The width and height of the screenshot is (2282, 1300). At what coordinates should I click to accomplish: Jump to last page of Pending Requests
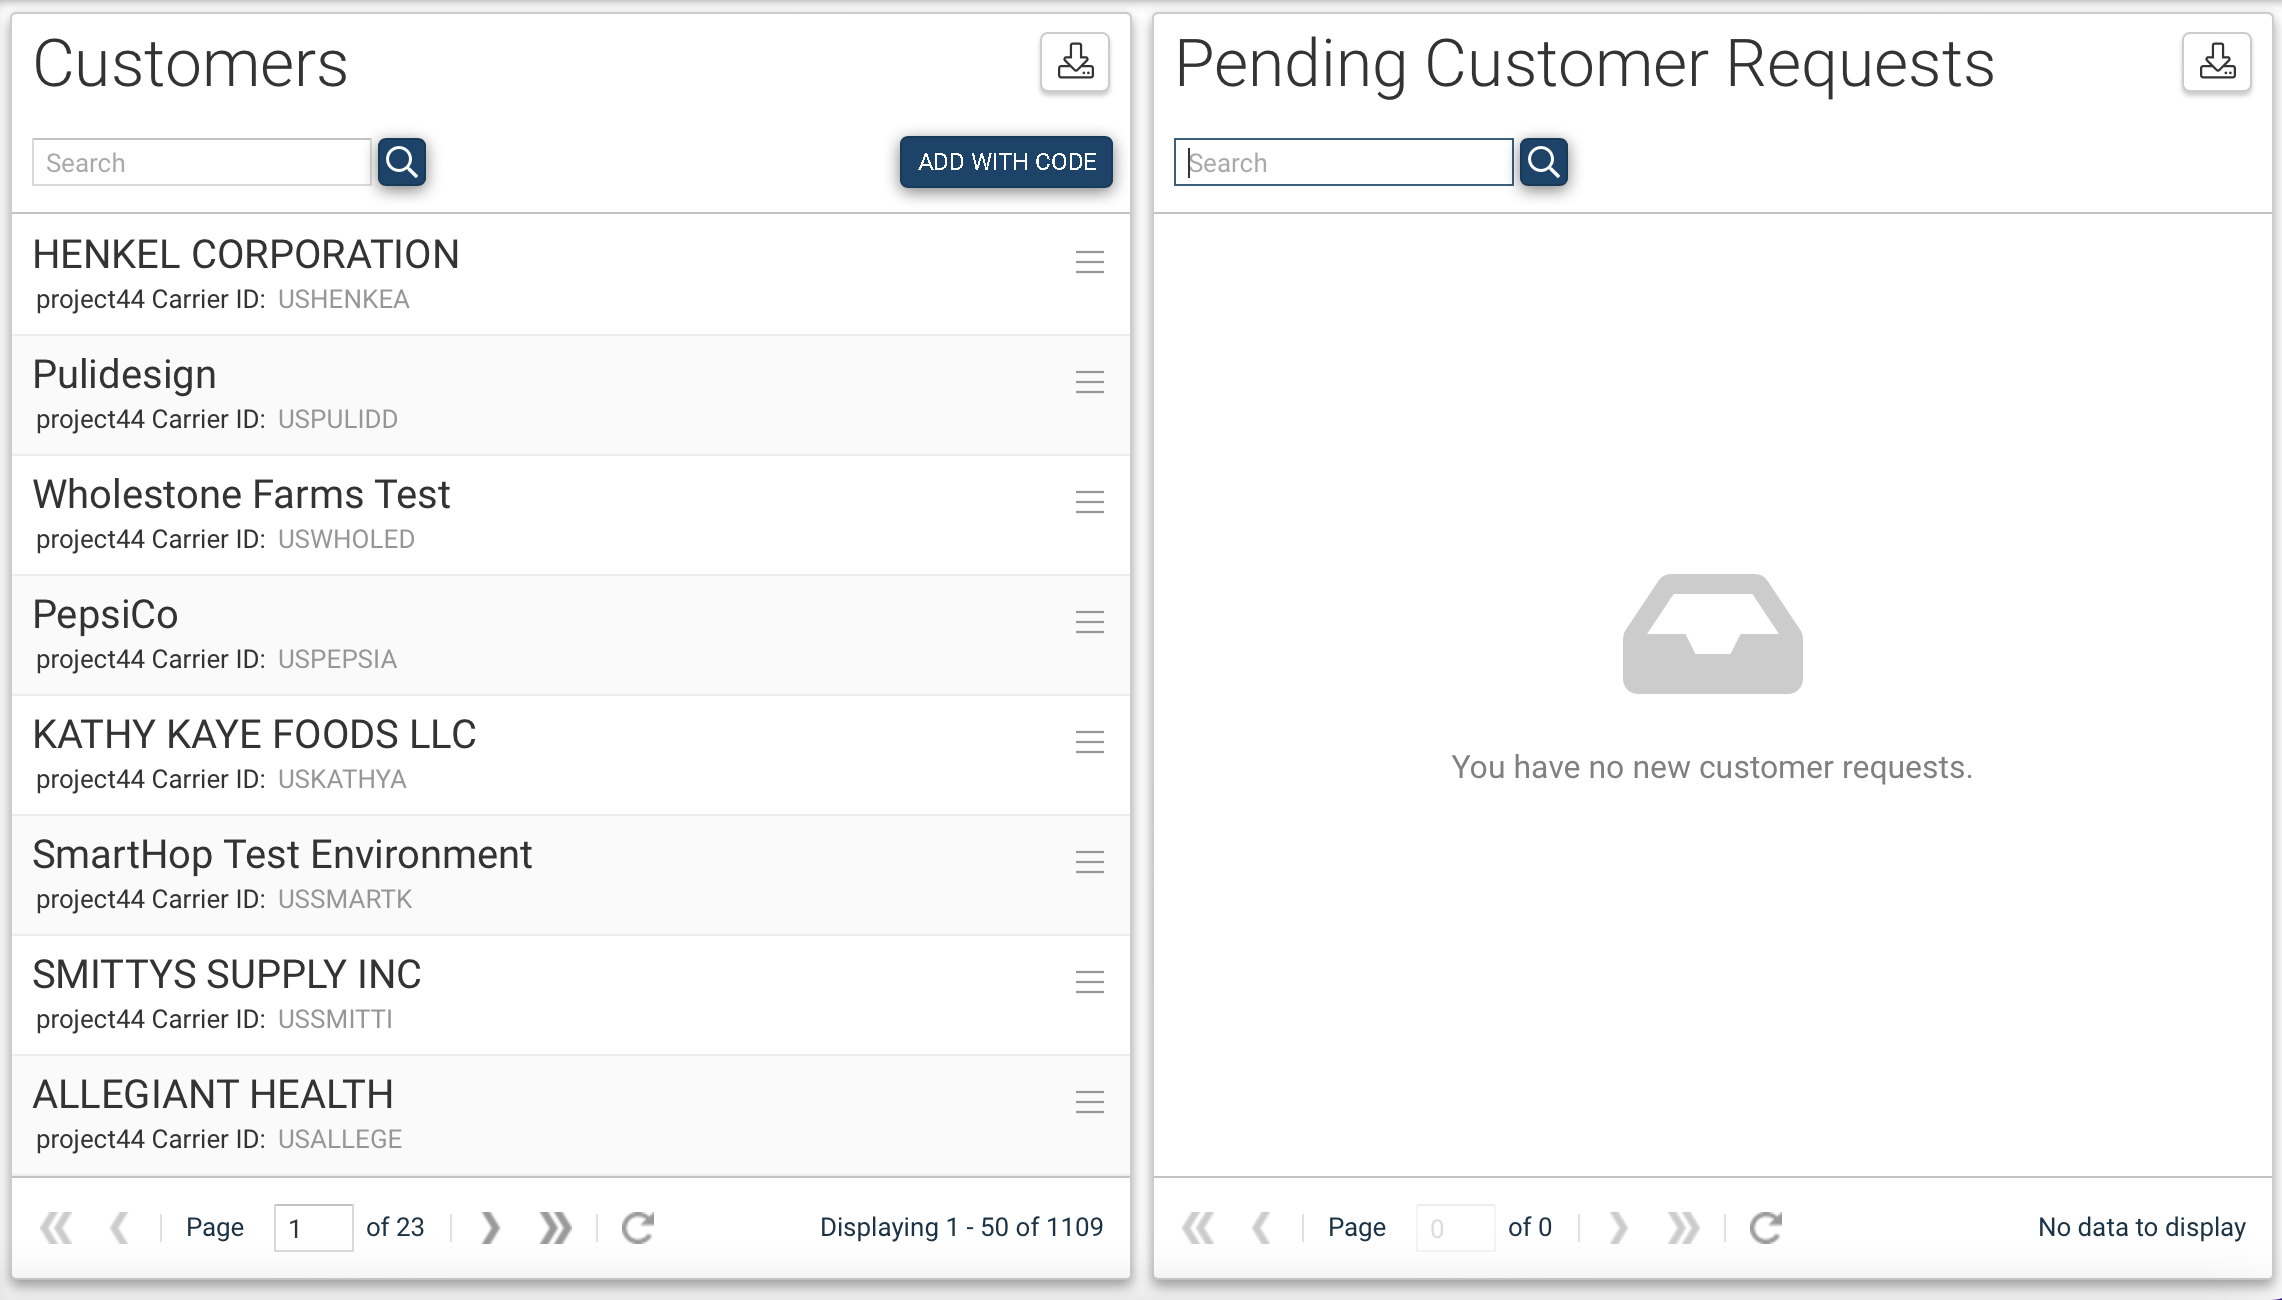[1683, 1227]
